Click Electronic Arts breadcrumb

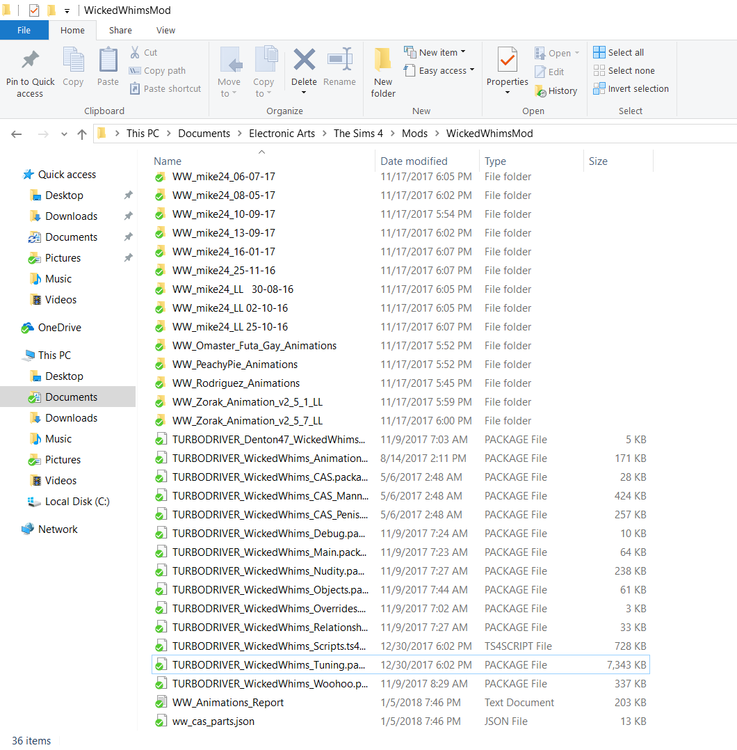[x=282, y=133]
